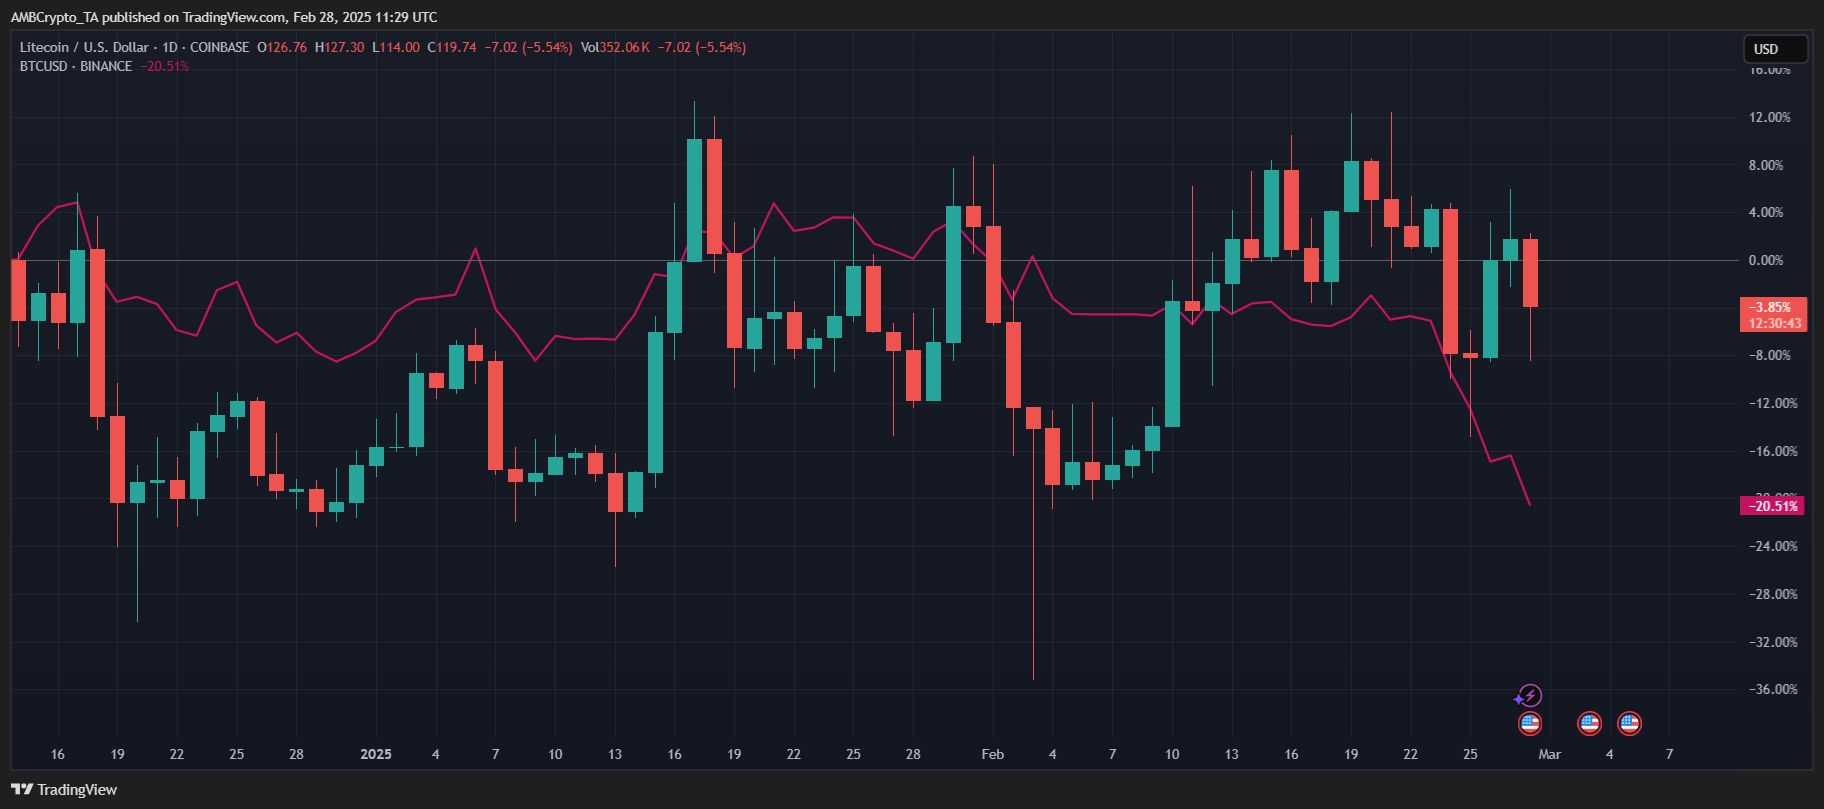Screen dimensions: 1824x809
Task: Click the AMBCrypto_TA published header text
Action: (x=223, y=17)
